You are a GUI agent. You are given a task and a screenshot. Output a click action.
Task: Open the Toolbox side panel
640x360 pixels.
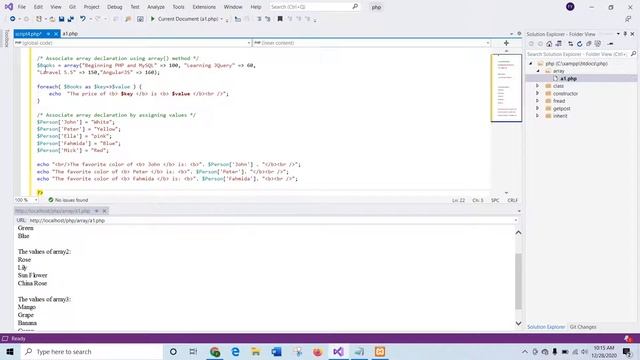coord(6,38)
